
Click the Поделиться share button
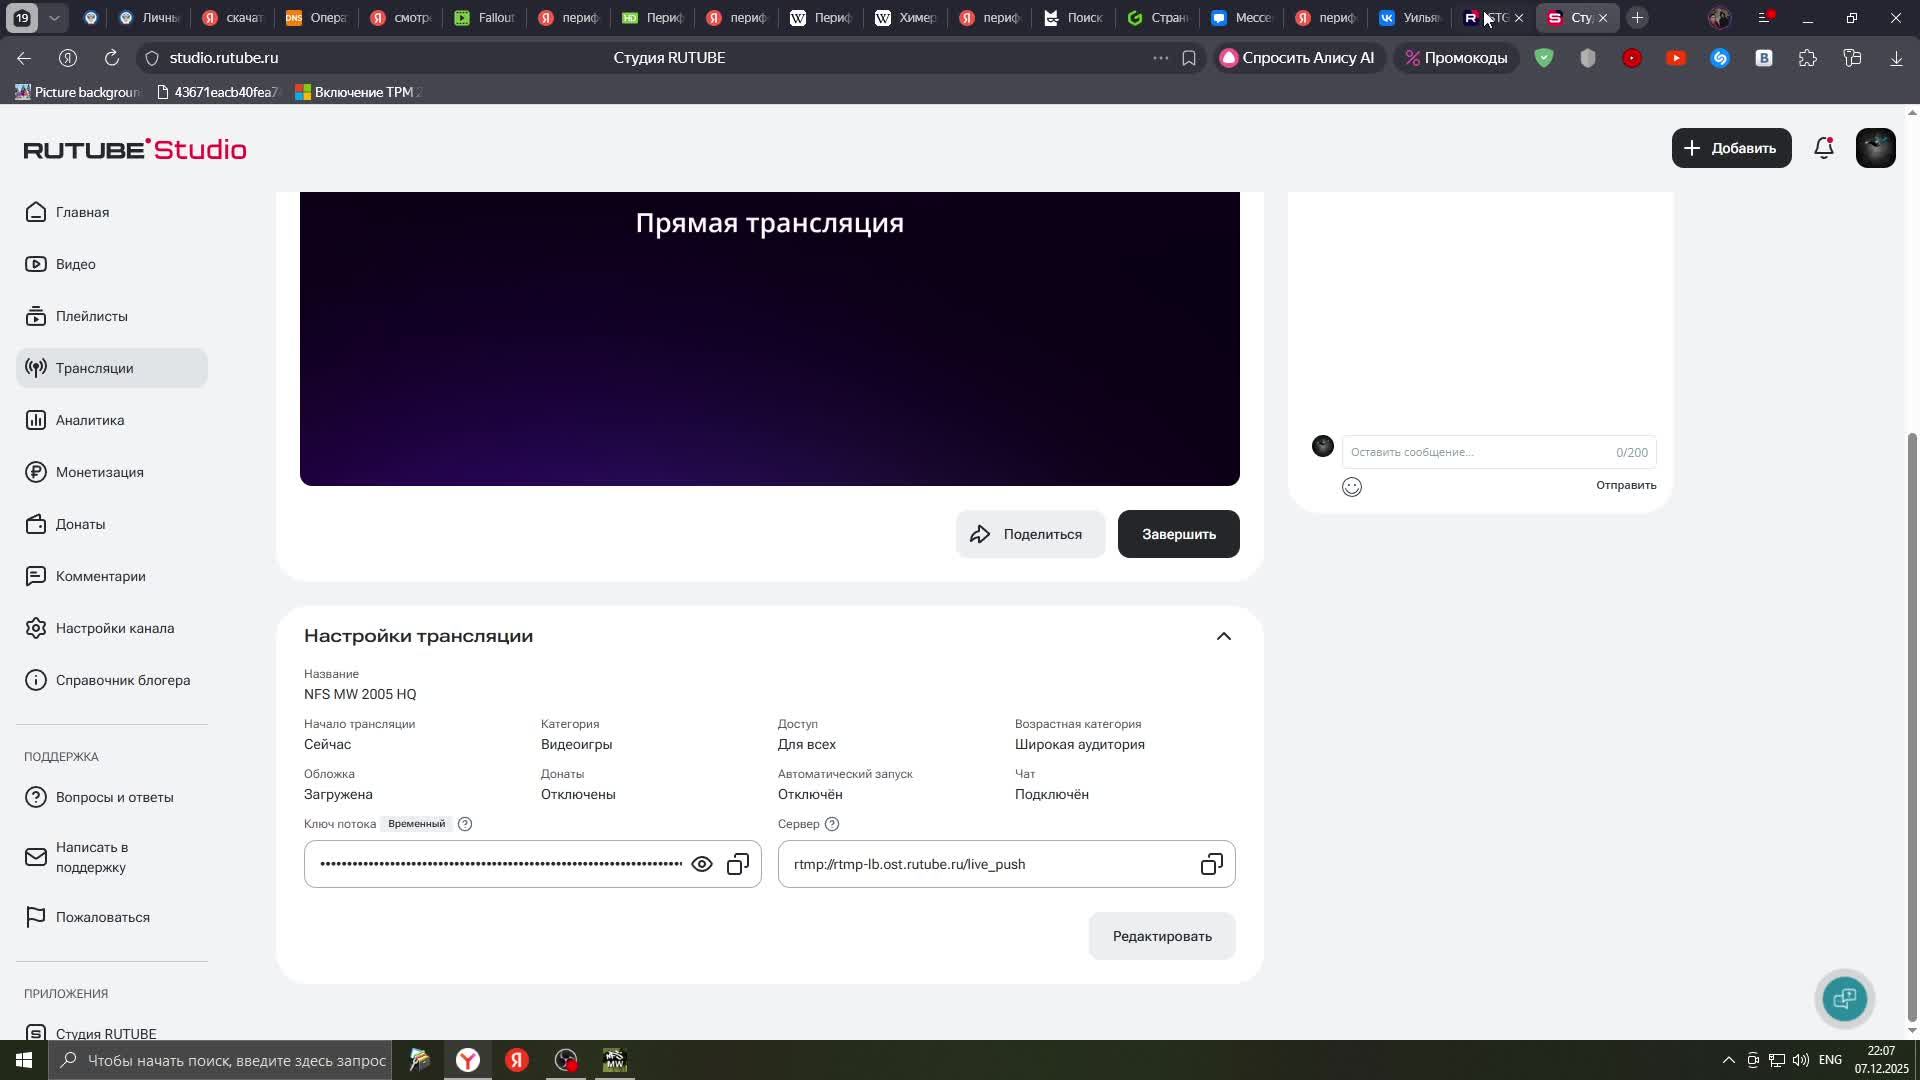(x=1030, y=534)
